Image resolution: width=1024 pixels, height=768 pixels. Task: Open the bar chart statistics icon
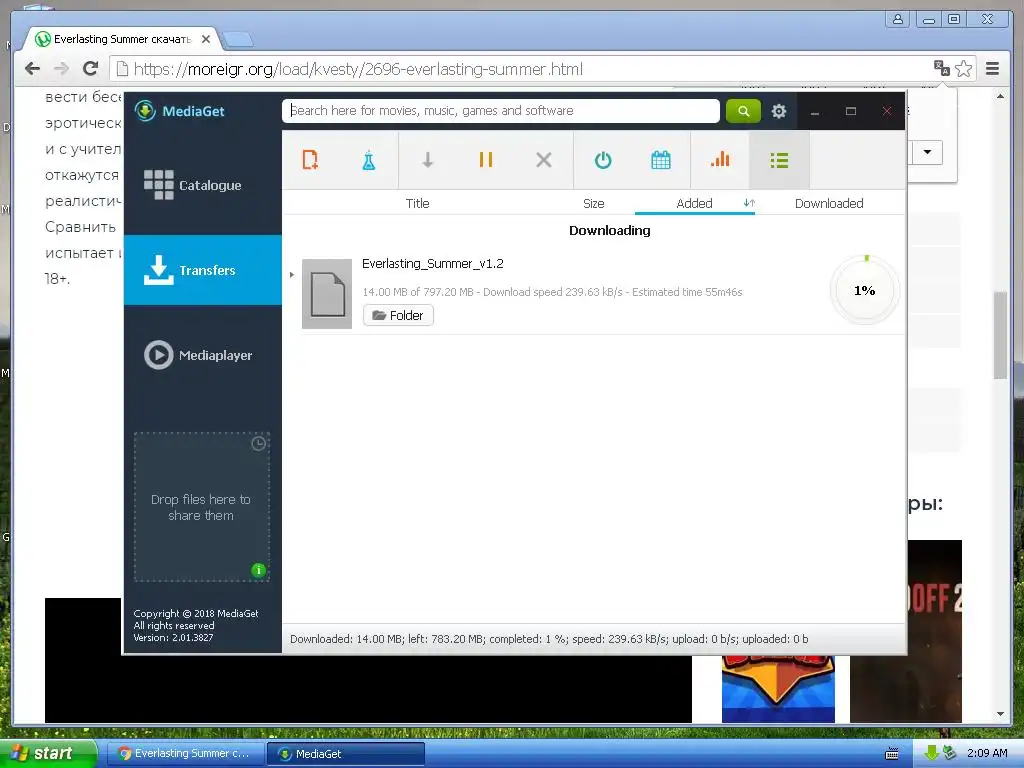[x=720, y=160]
